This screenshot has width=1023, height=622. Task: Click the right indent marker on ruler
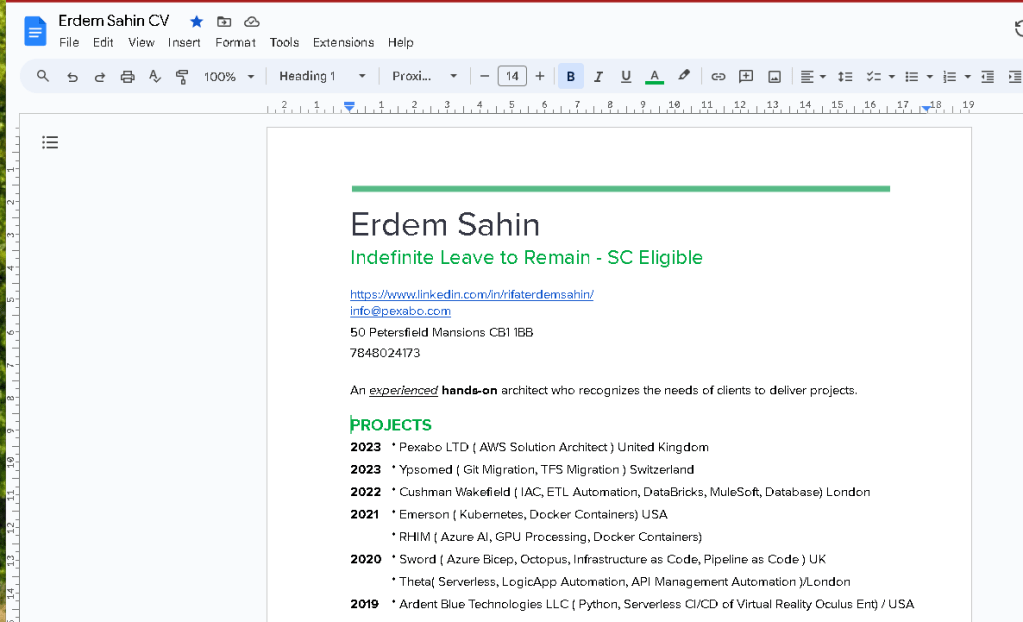point(926,108)
